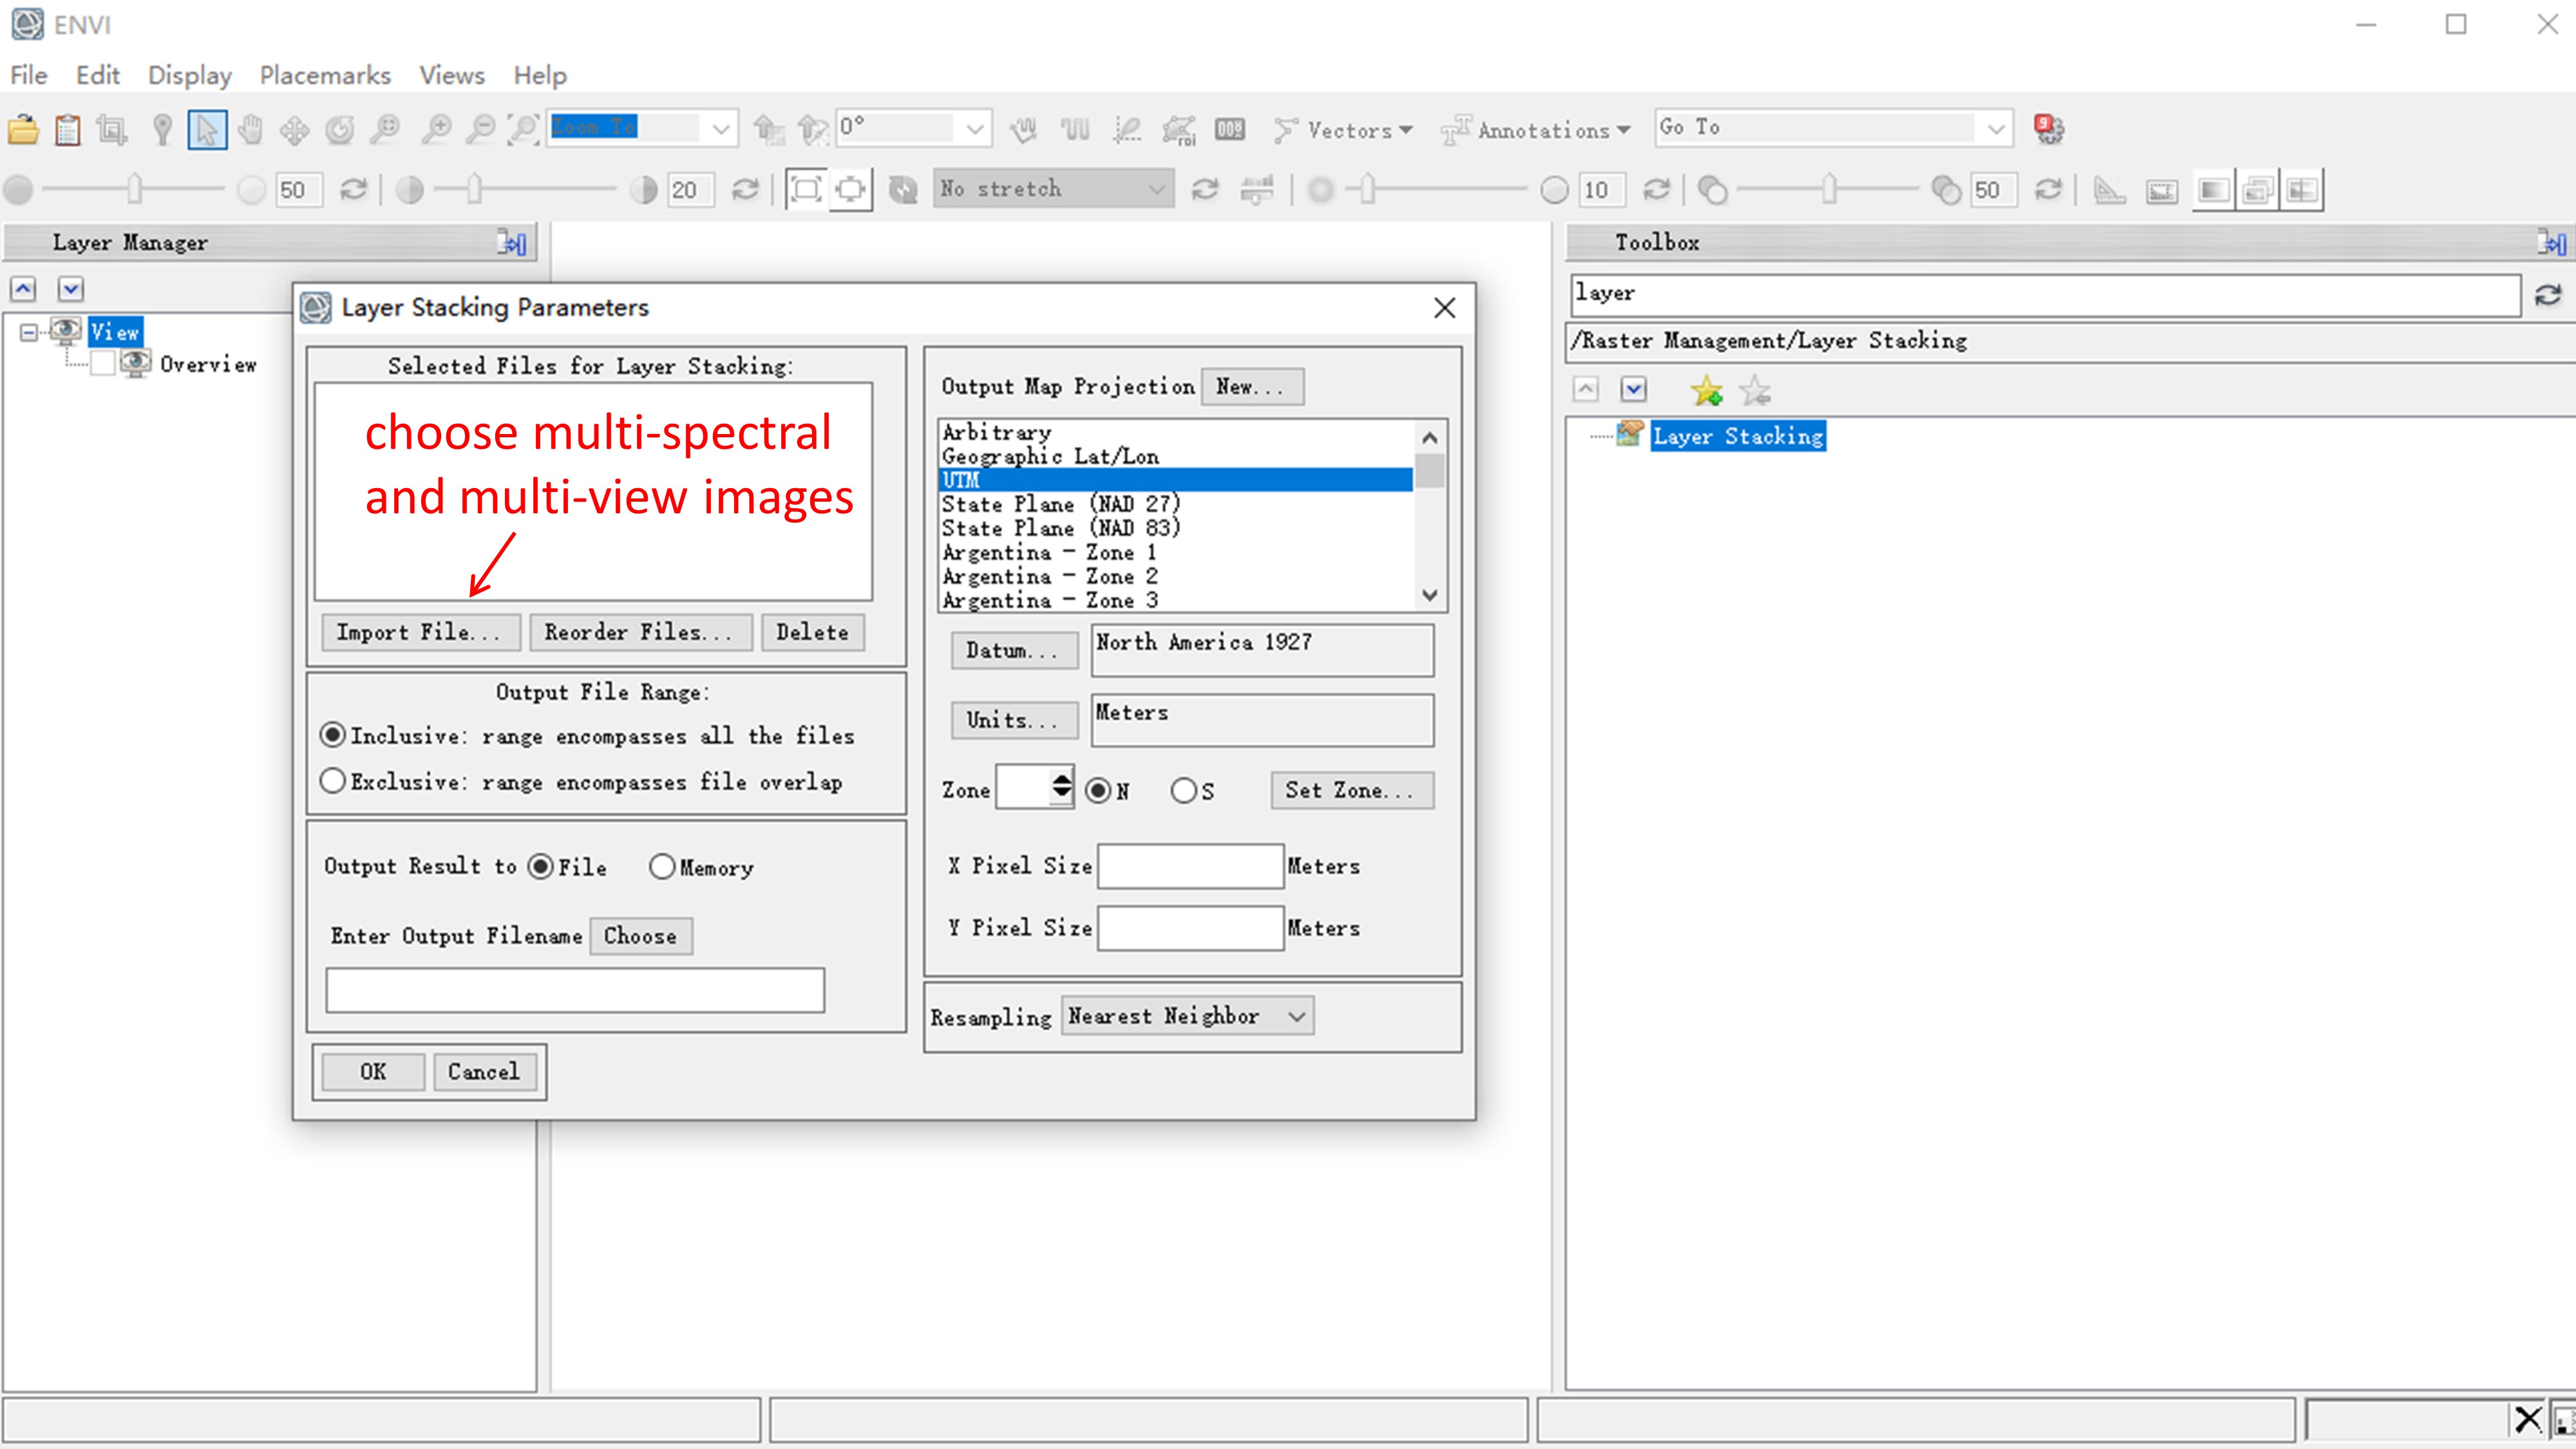This screenshot has height=1449, width=2576.
Task: Choose S hemisphere for Zone
Action: coord(1184,791)
